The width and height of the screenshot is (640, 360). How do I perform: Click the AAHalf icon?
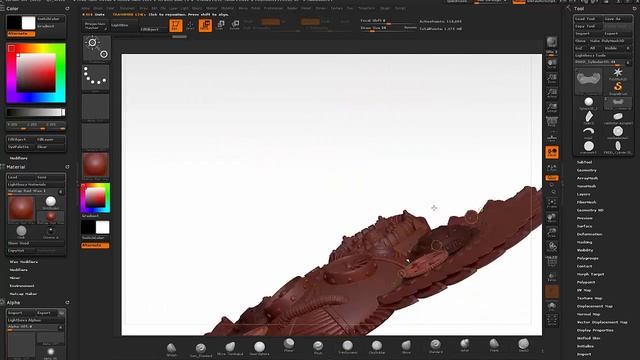[x=552, y=107]
